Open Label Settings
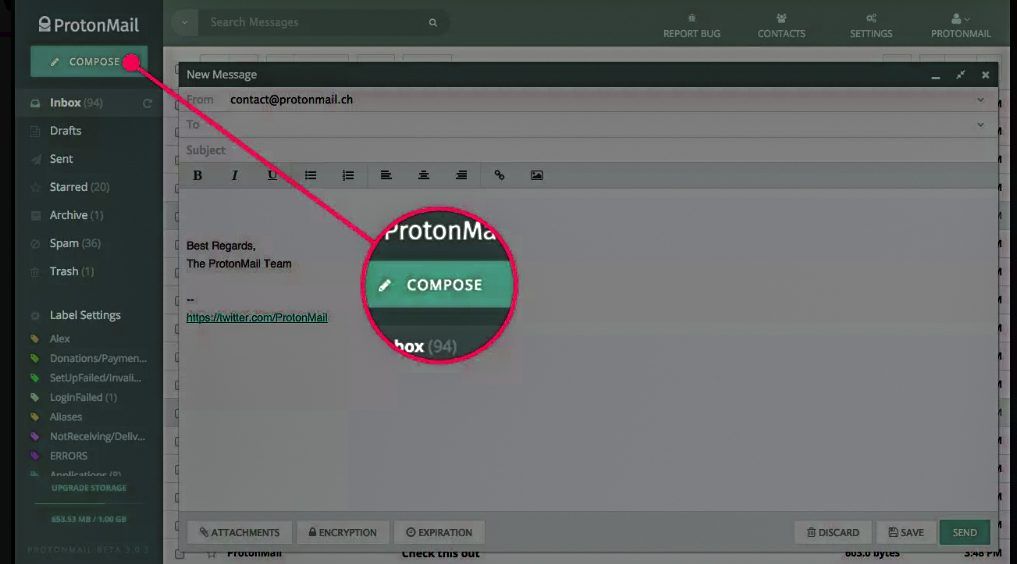1017x564 pixels. 85,315
